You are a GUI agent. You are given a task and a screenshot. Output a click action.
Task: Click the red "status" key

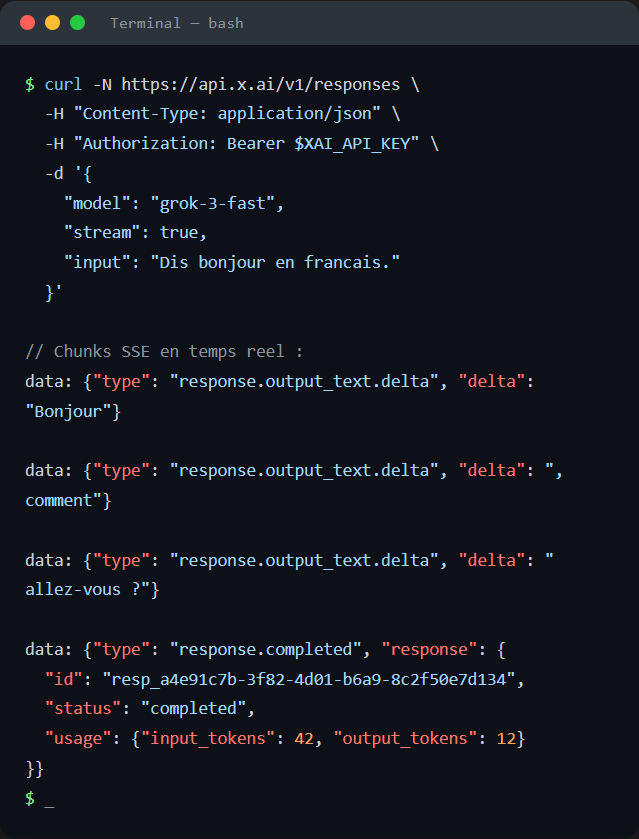click(x=83, y=709)
